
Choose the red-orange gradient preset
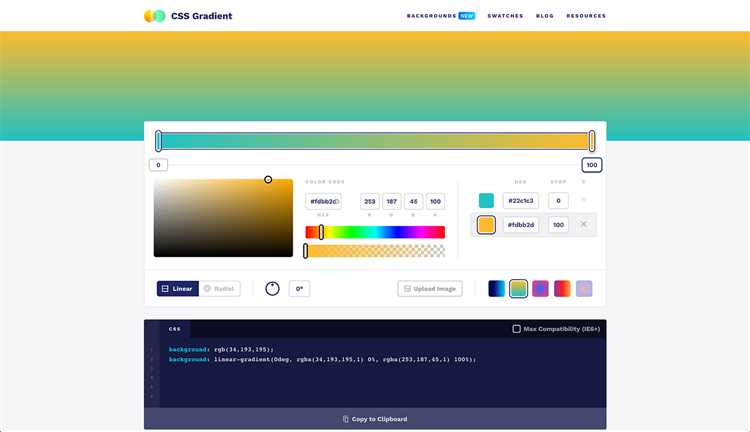coord(562,288)
